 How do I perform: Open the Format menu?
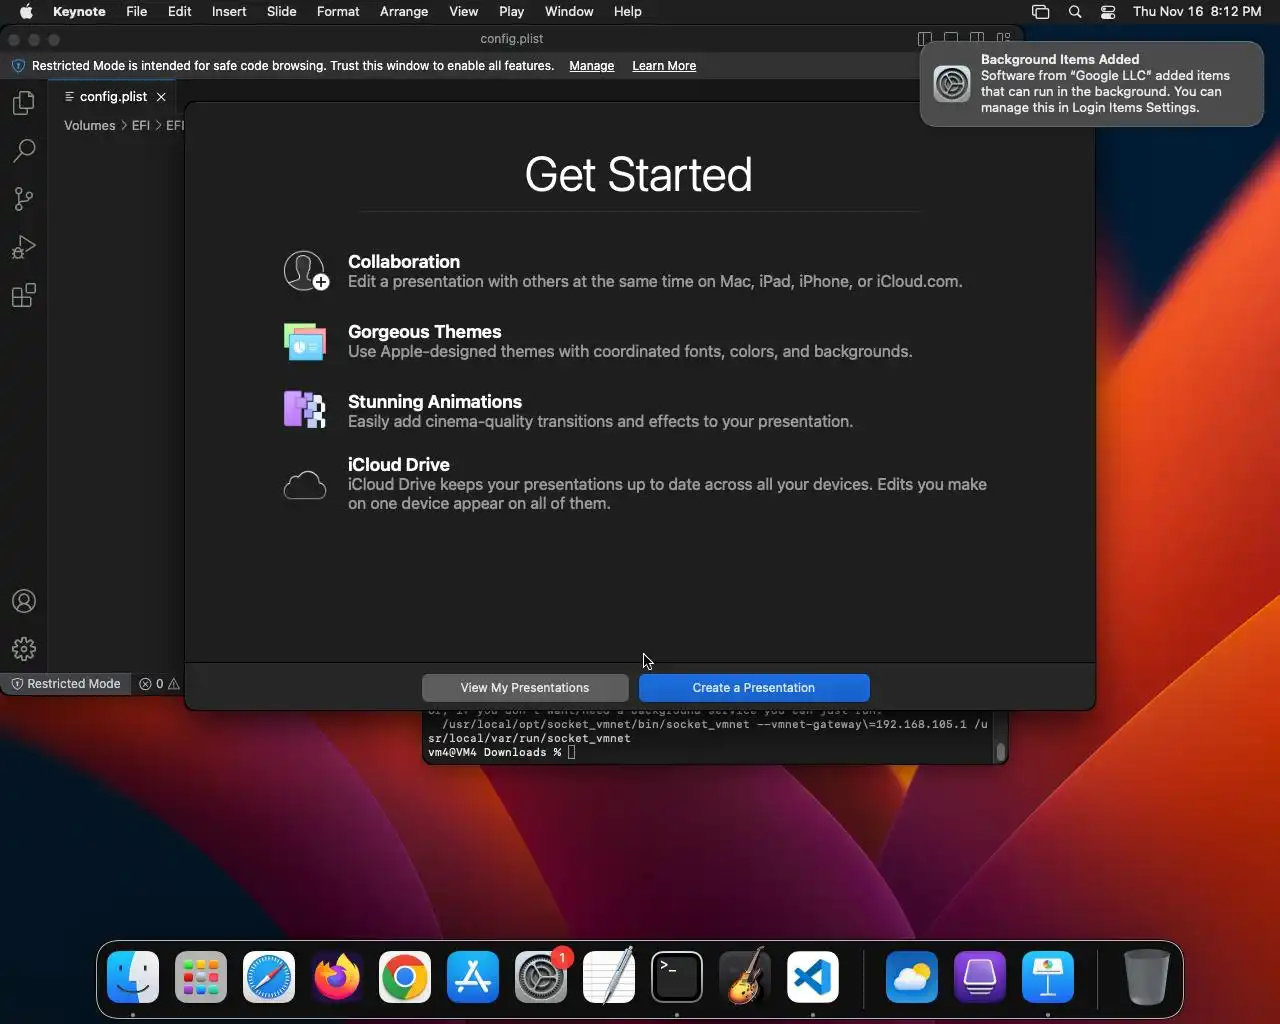338,12
